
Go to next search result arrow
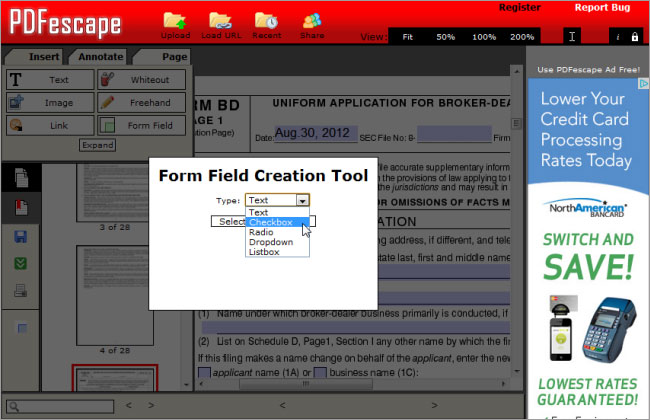coord(151,405)
